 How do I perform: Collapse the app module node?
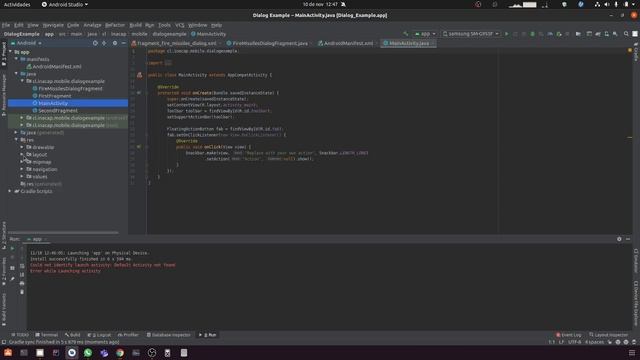(x=11, y=52)
